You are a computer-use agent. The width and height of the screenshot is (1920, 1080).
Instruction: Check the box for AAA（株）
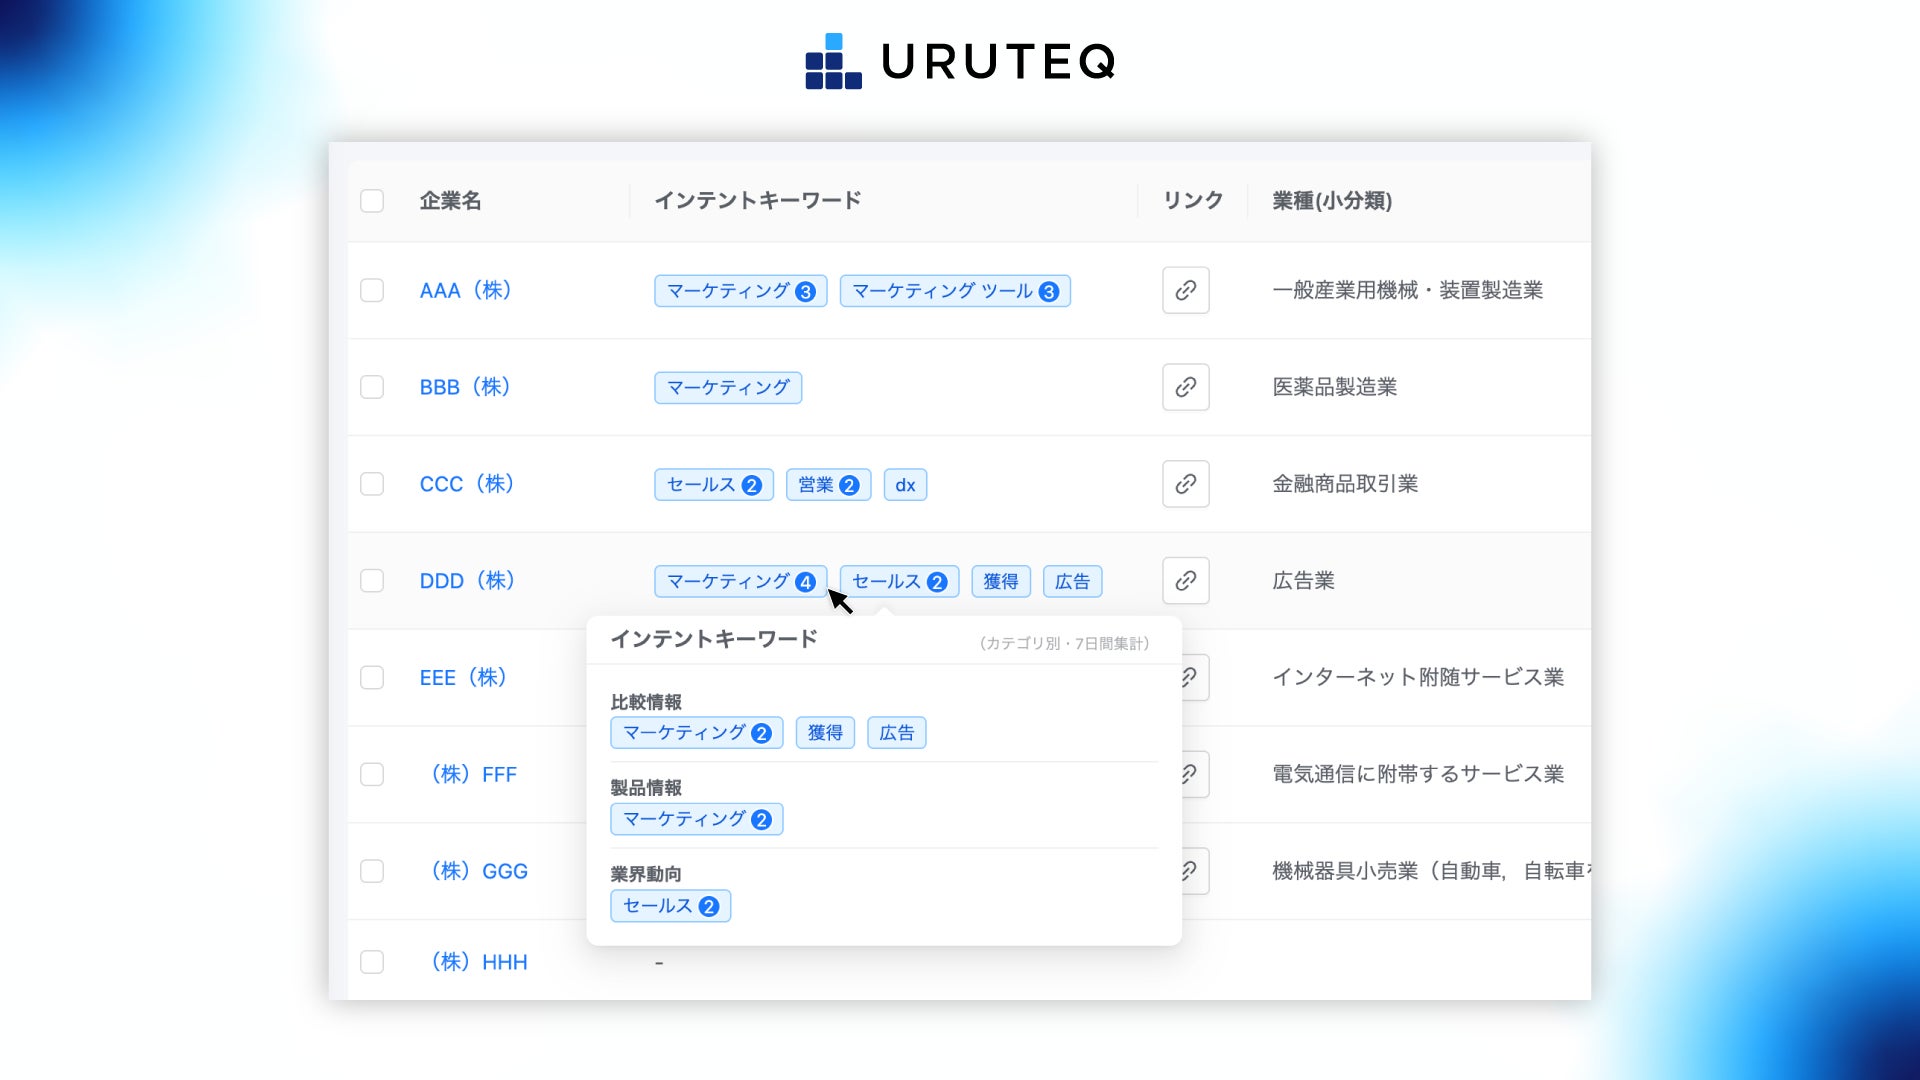(372, 290)
